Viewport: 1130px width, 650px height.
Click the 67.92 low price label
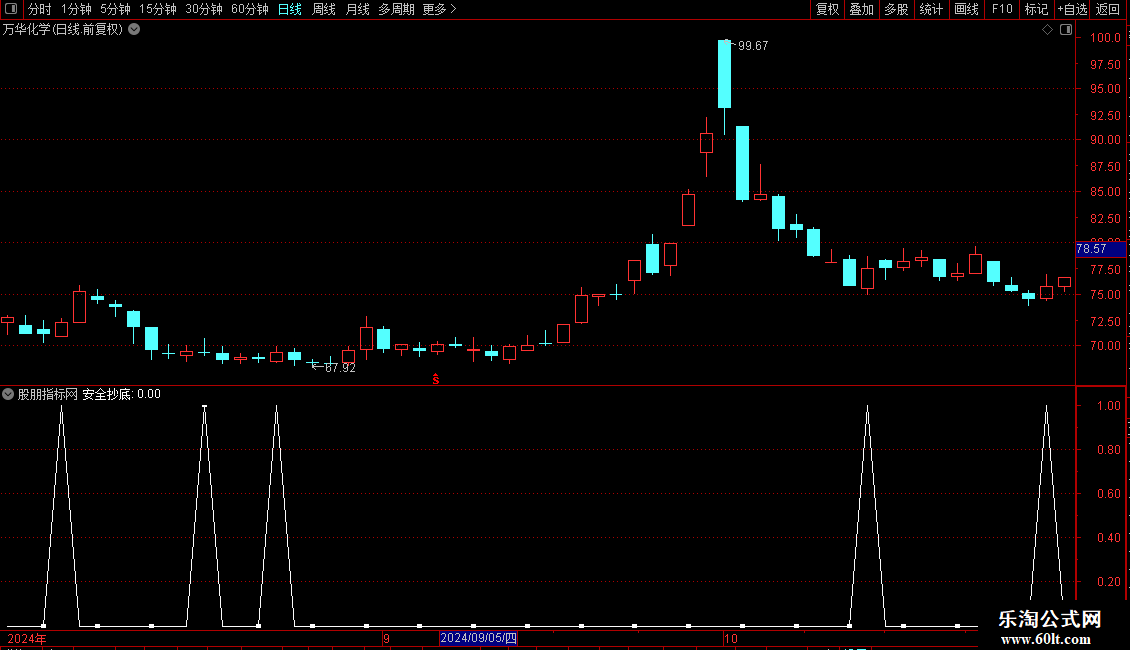[x=340, y=368]
